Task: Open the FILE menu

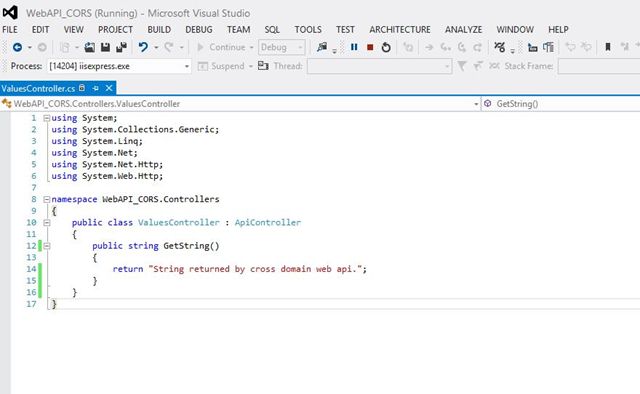Action: point(10,30)
